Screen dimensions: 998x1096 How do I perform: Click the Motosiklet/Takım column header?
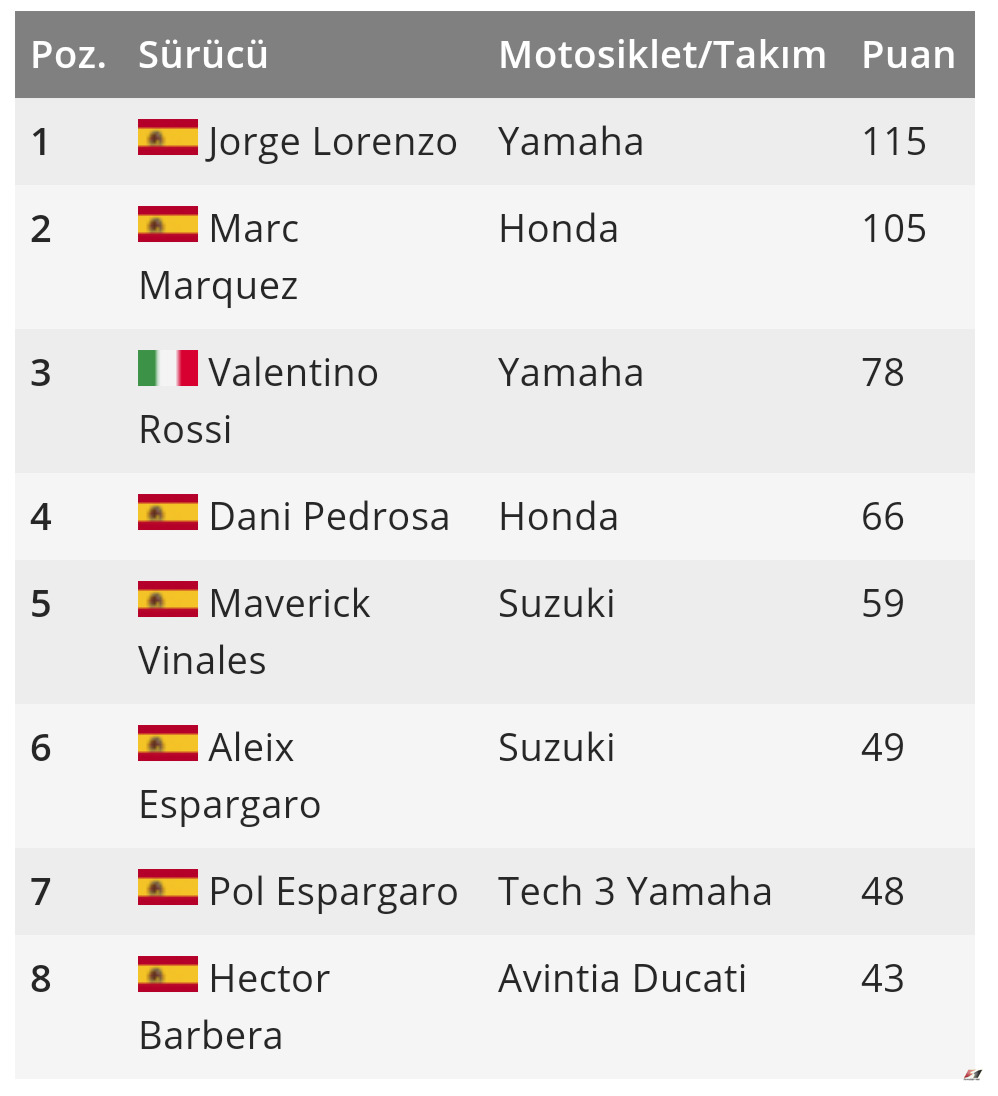pyautogui.click(x=662, y=55)
